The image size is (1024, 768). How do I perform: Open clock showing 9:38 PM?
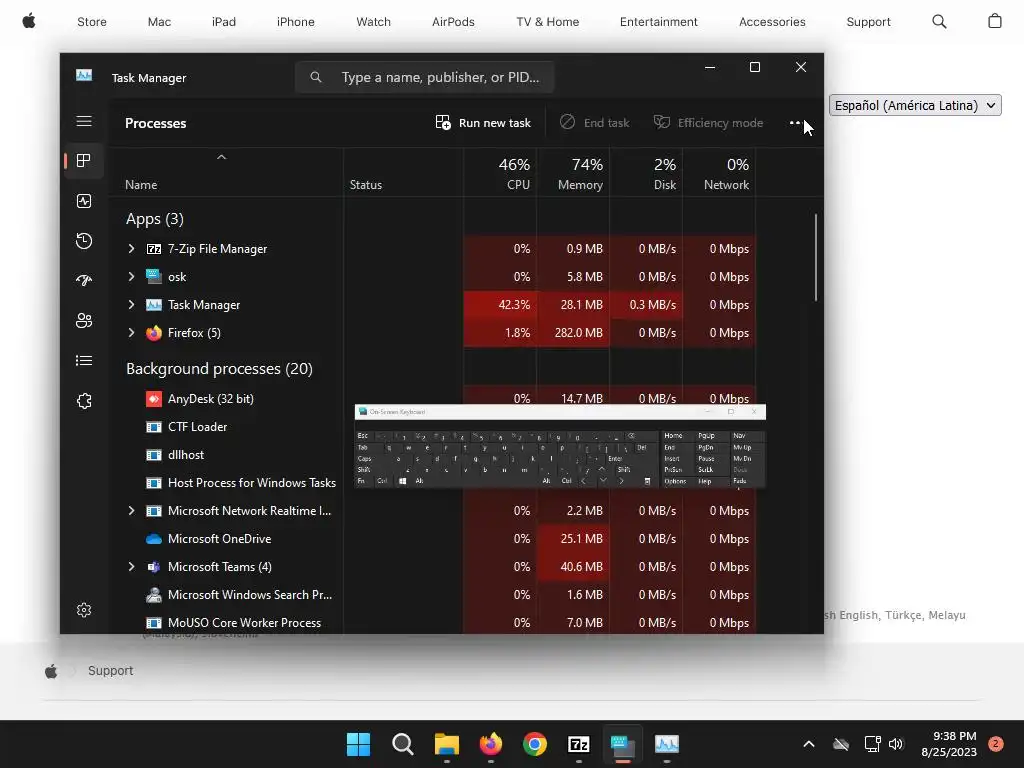point(949,744)
